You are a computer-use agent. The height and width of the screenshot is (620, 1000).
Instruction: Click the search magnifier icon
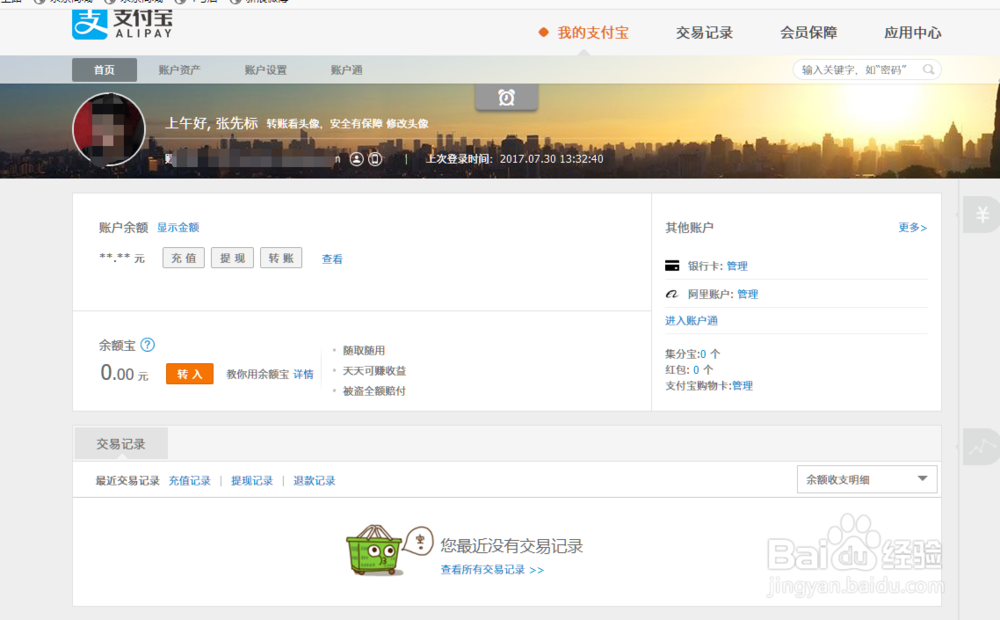(x=929, y=69)
